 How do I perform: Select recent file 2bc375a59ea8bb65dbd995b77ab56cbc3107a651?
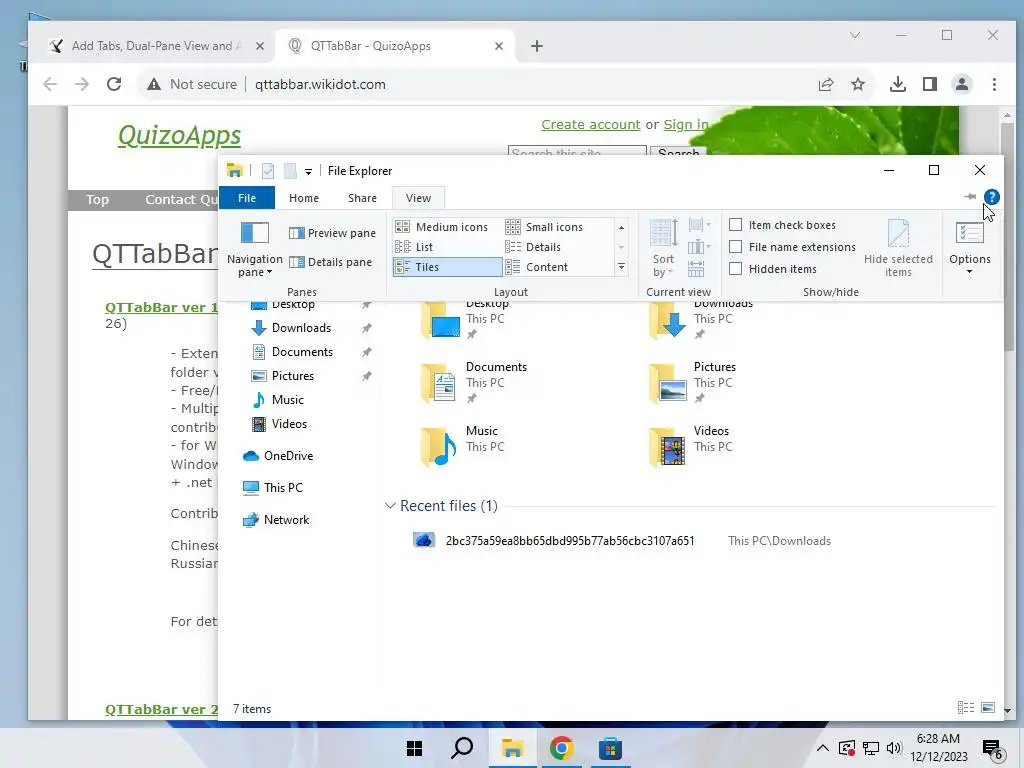(x=570, y=541)
